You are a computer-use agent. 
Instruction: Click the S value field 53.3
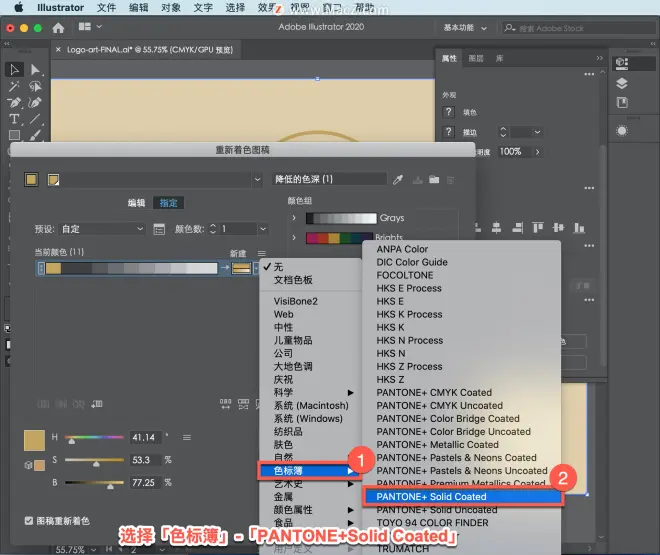(146, 460)
